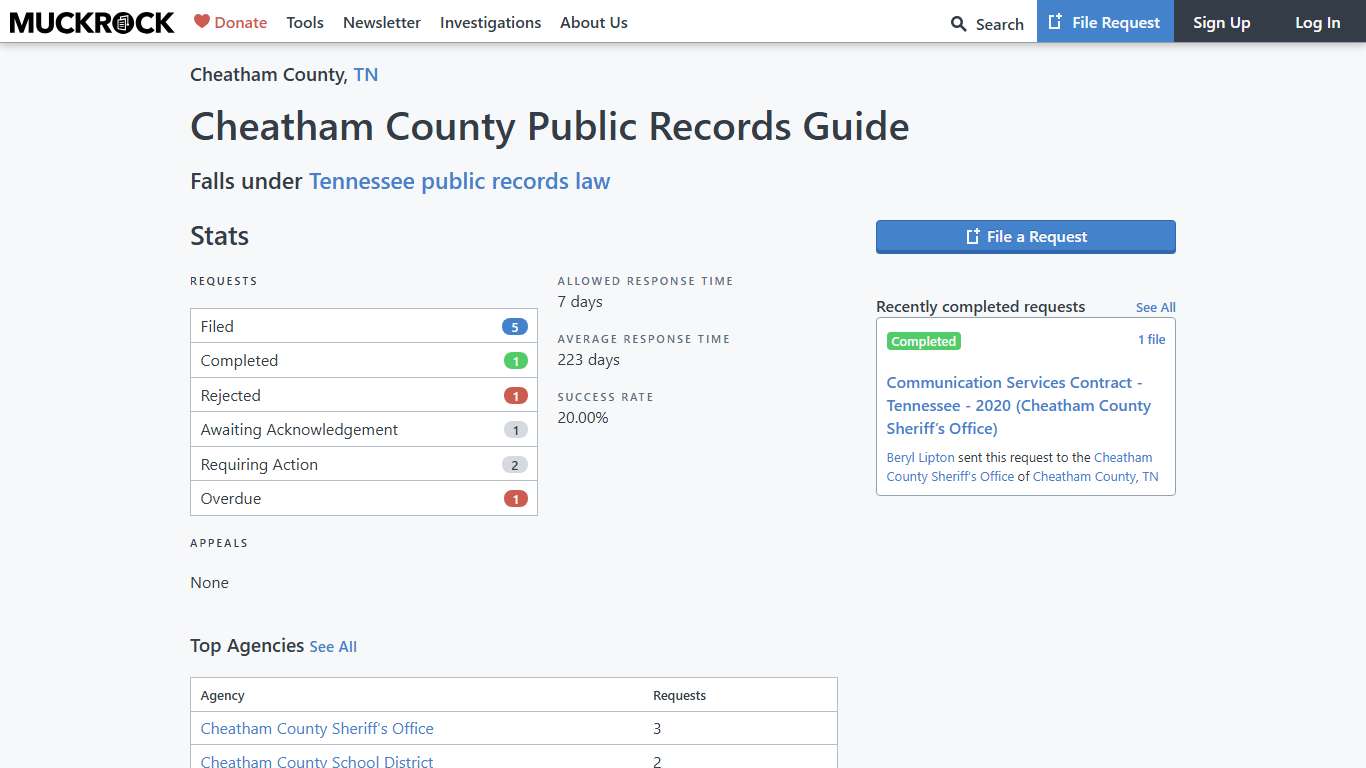Click the green Completed count badge
1366x768 pixels.
515,361
